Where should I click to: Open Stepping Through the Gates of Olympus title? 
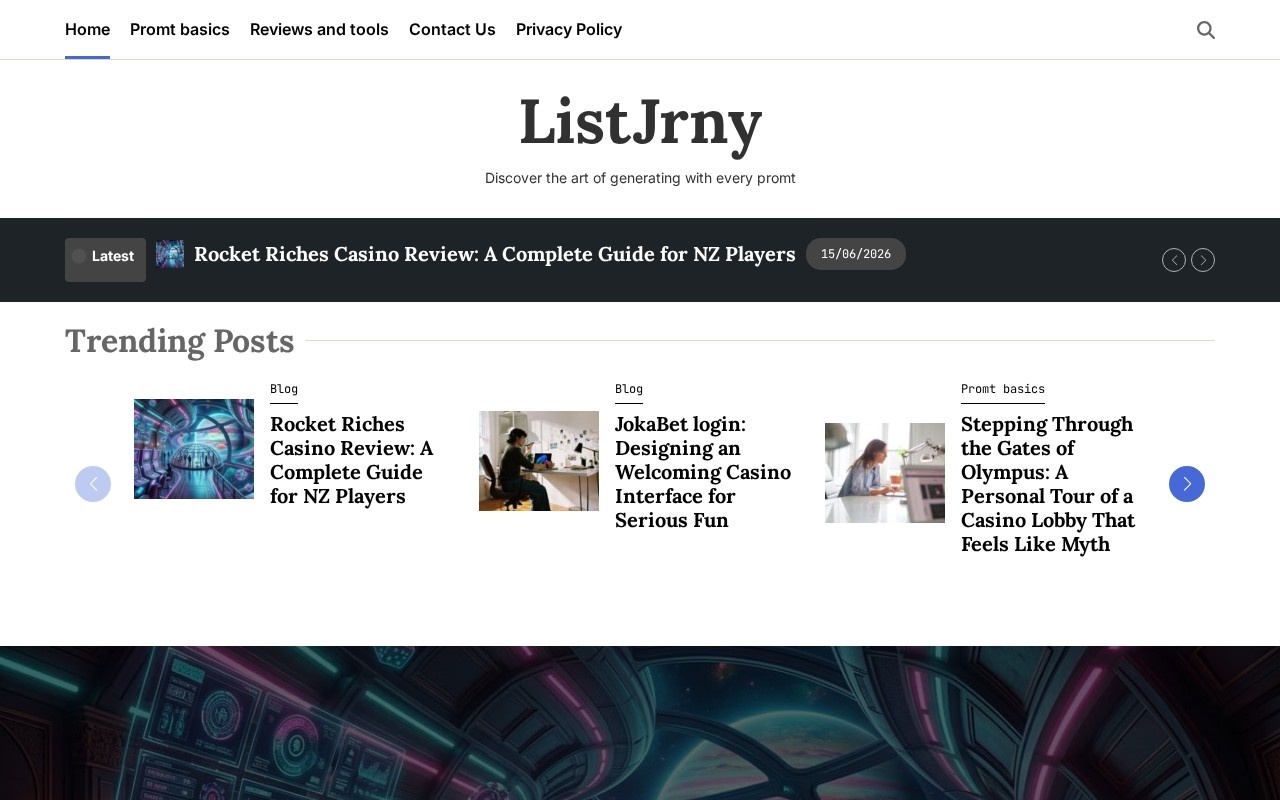click(1048, 484)
